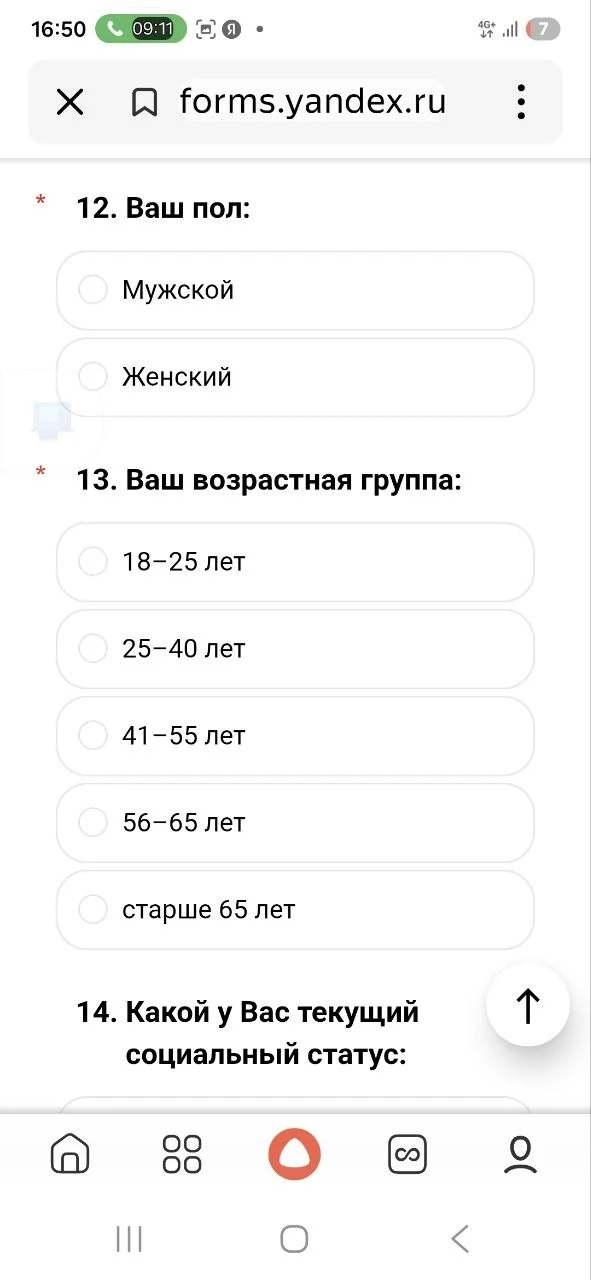
Task: Tap the scroll-to-top arrow button
Action: (x=528, y=1005)
